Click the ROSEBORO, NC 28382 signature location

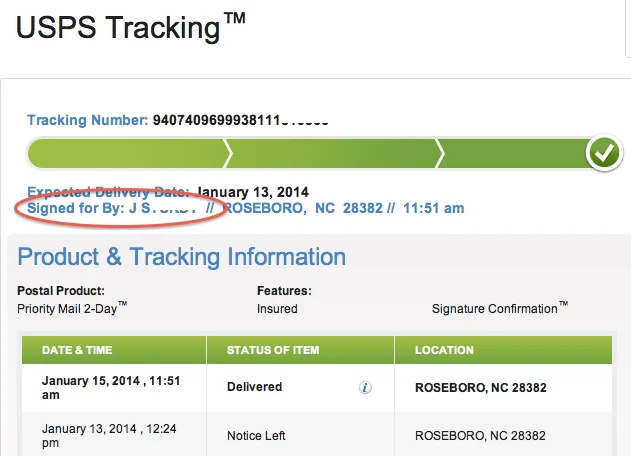click(302, 208)
